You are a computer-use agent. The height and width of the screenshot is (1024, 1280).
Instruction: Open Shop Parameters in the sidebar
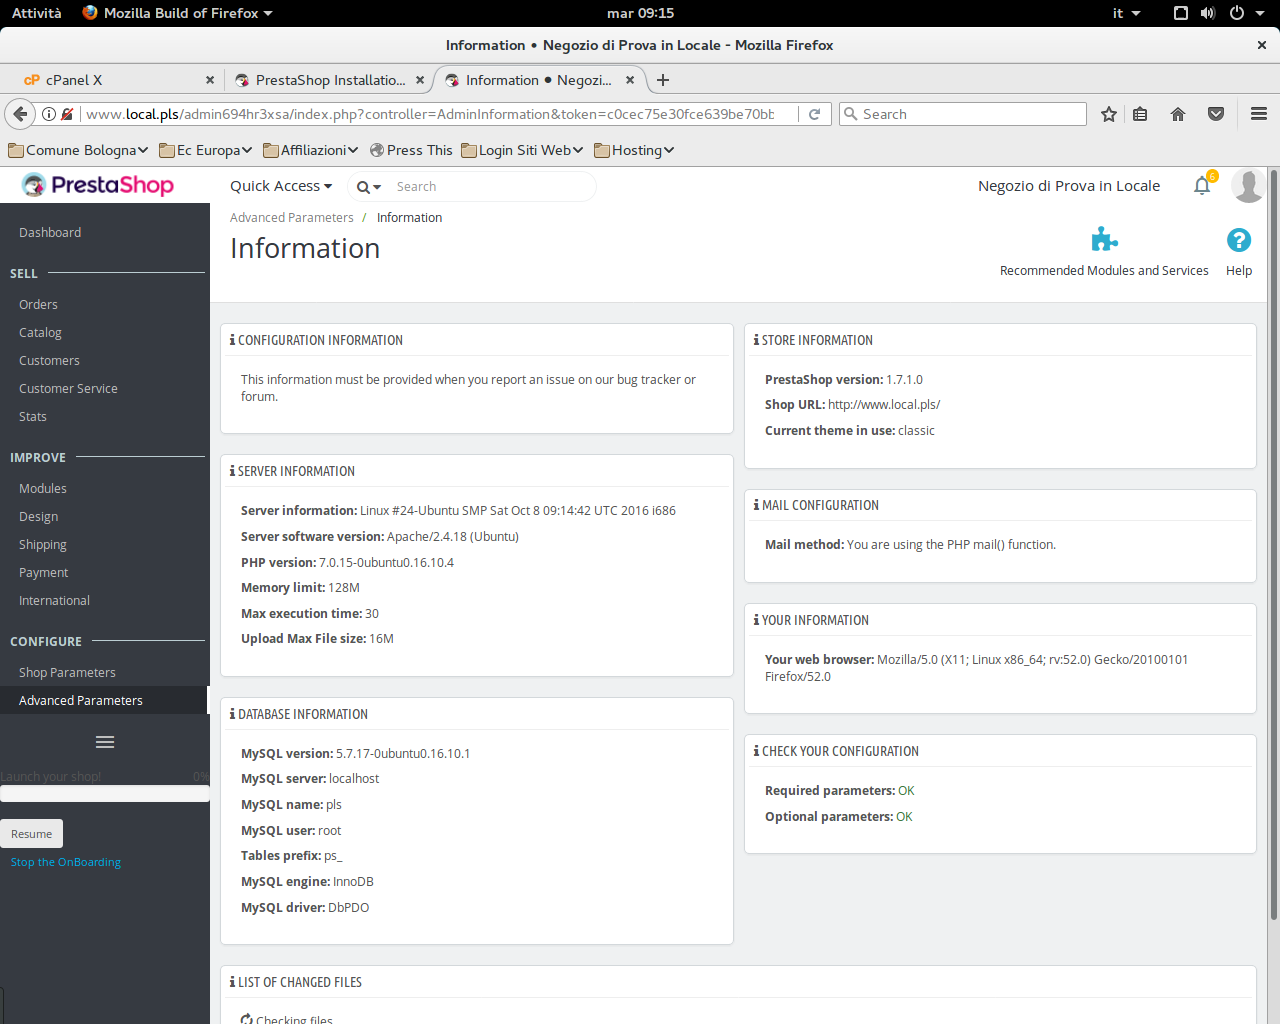pyautogui.click(x=67, y=672)
